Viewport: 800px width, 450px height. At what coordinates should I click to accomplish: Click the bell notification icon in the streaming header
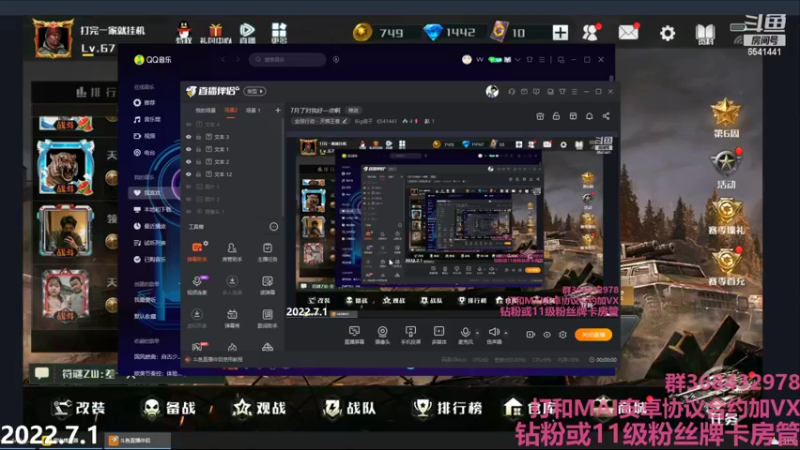[x=589, y=116]
